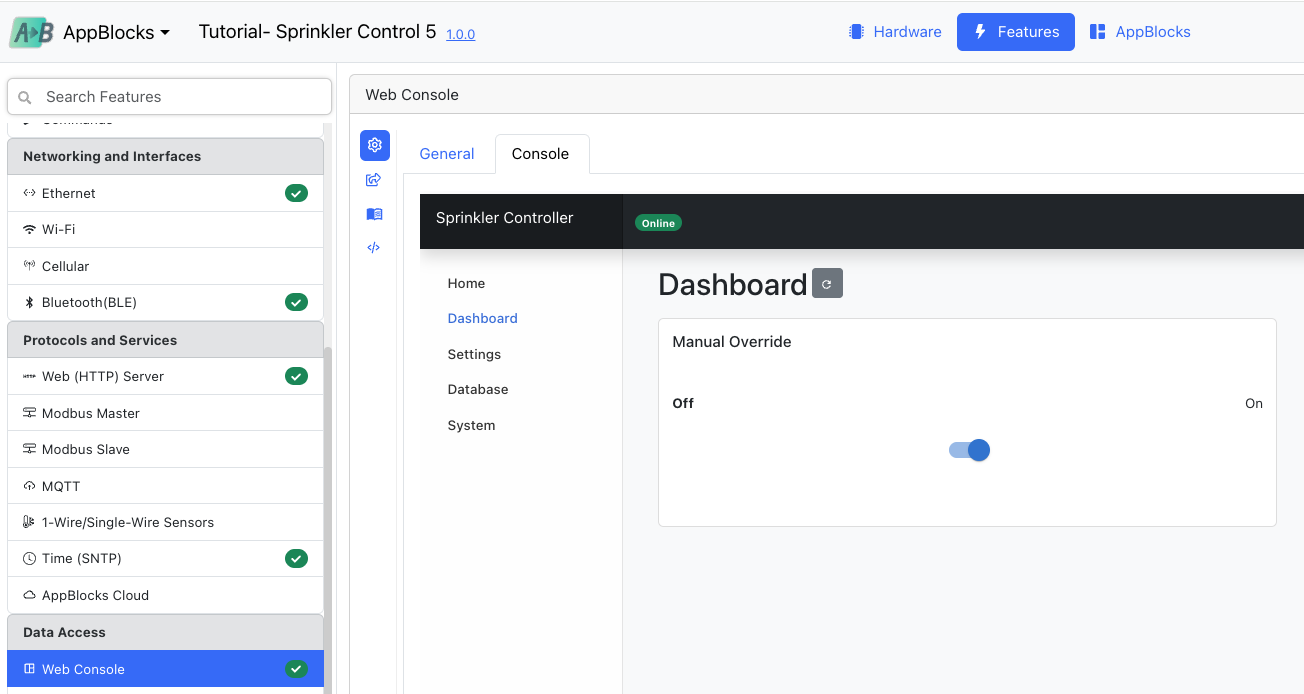Image resolution: width=1304 pixels, height=694 pixels.
Task: Open the AppBlocks dropdown menu
Action: click(116, 32)
